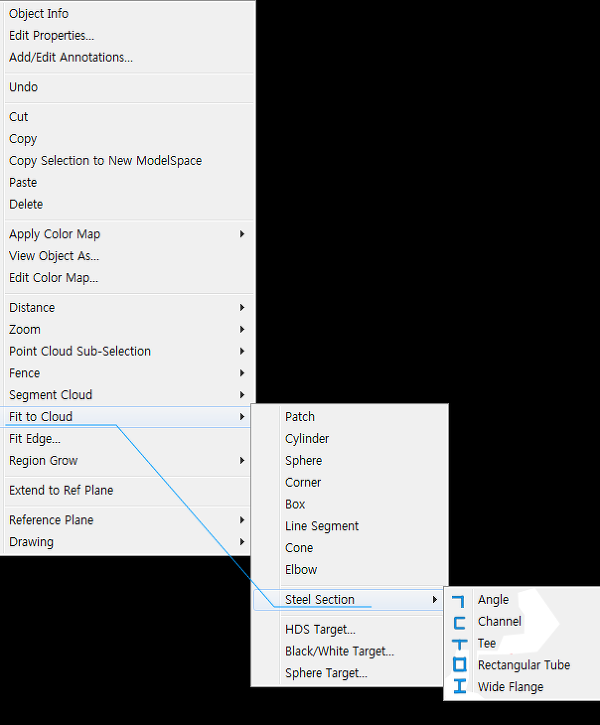
Task: Click the Rectangular Tube section icon
Action: point(459,664)
